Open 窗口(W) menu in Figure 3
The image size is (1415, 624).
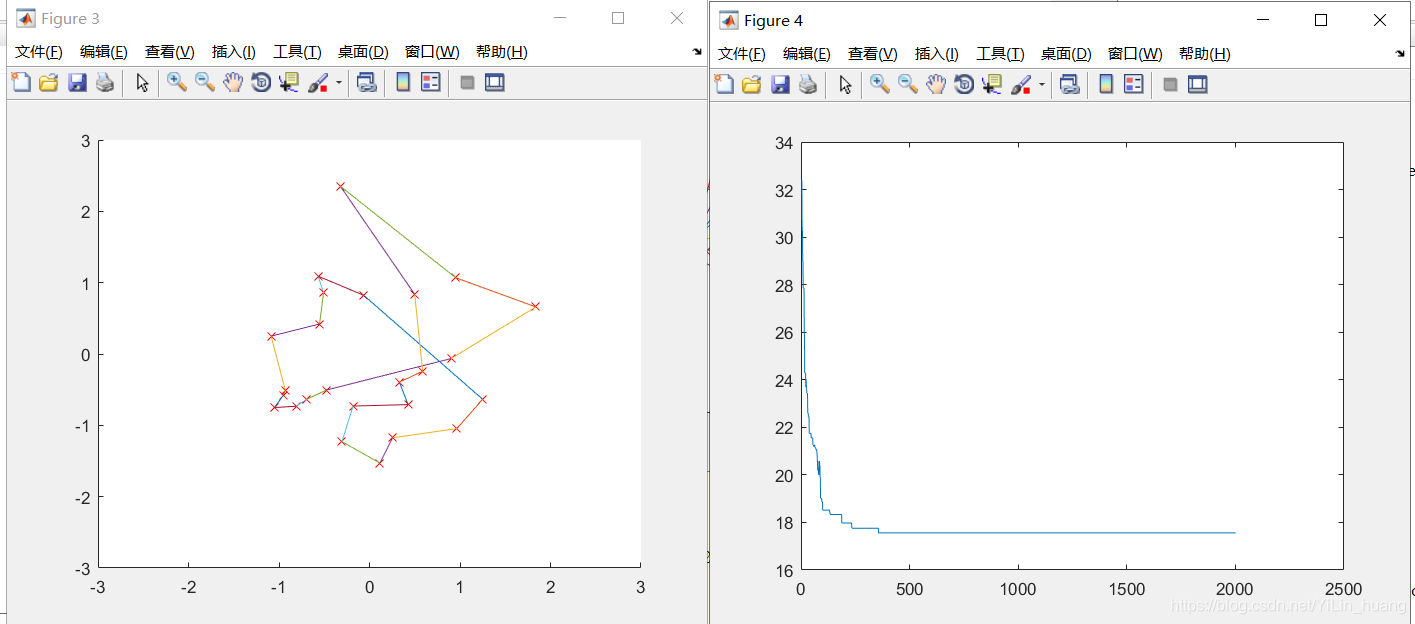click(x=432, y=52)
